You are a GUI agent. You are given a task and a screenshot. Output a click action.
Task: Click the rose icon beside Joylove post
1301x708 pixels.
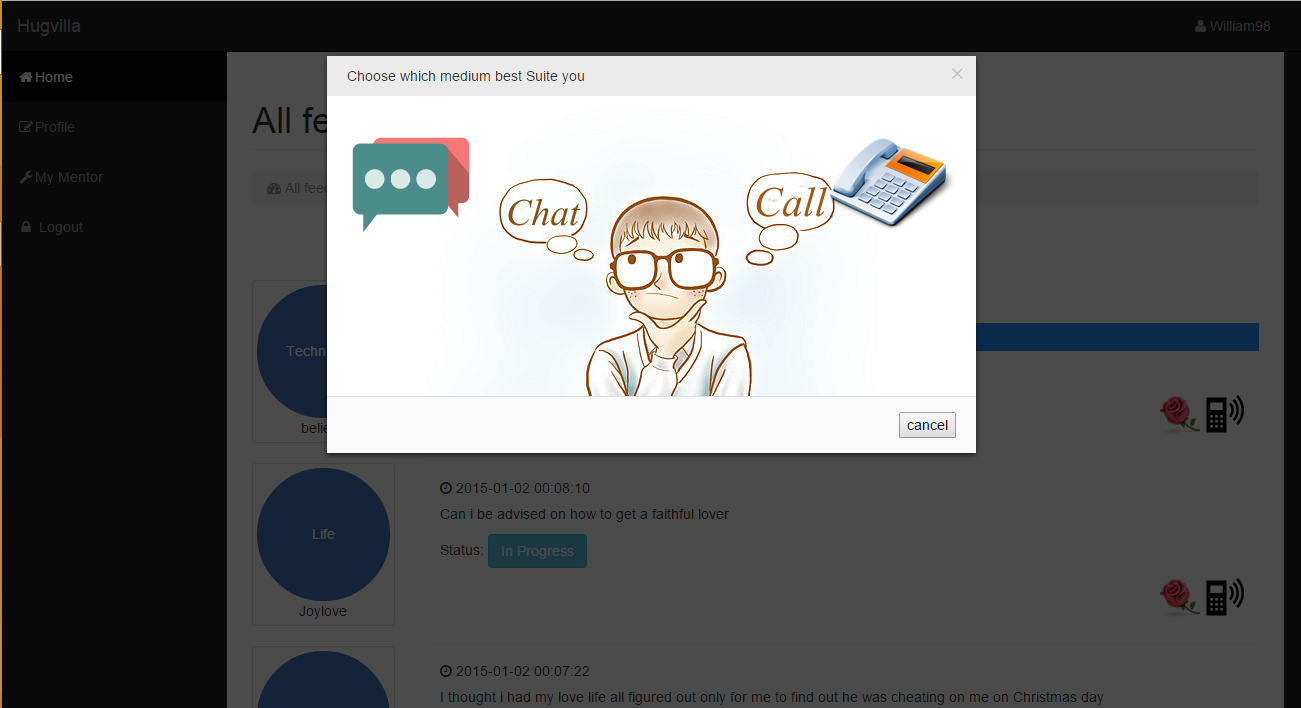click(x=1179, y=597)
